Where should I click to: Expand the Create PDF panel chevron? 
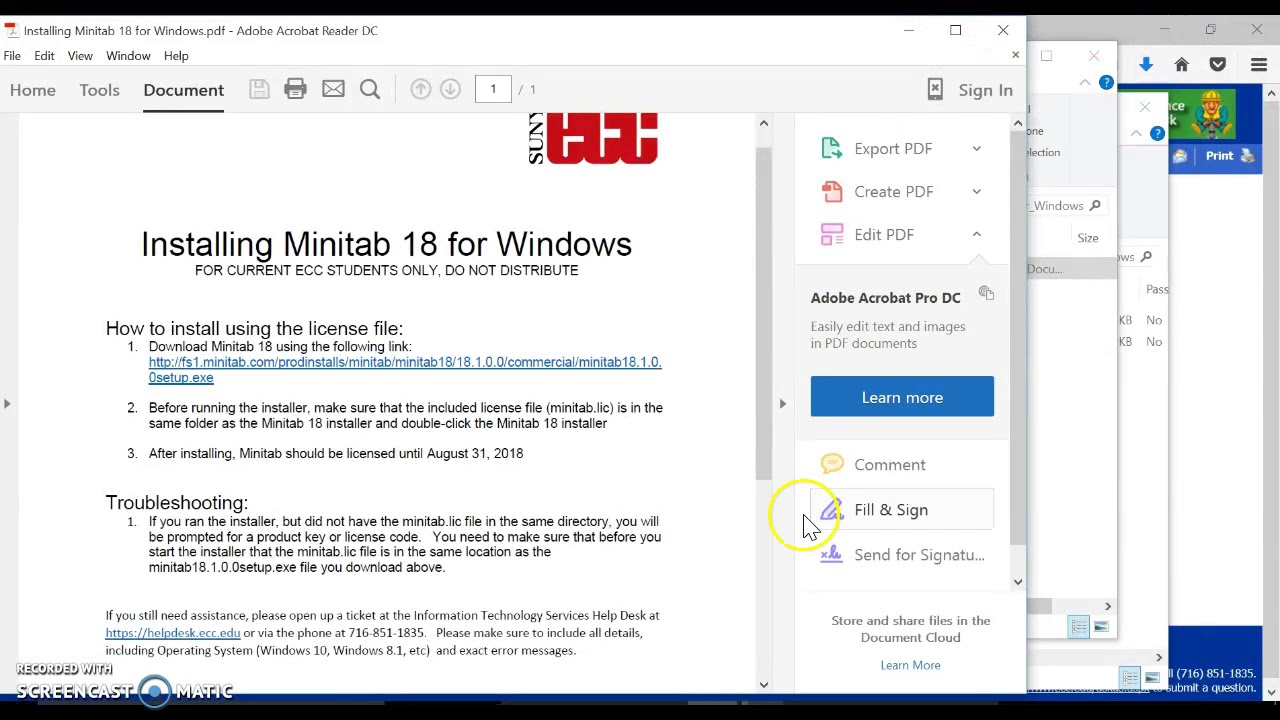[976, 191]
